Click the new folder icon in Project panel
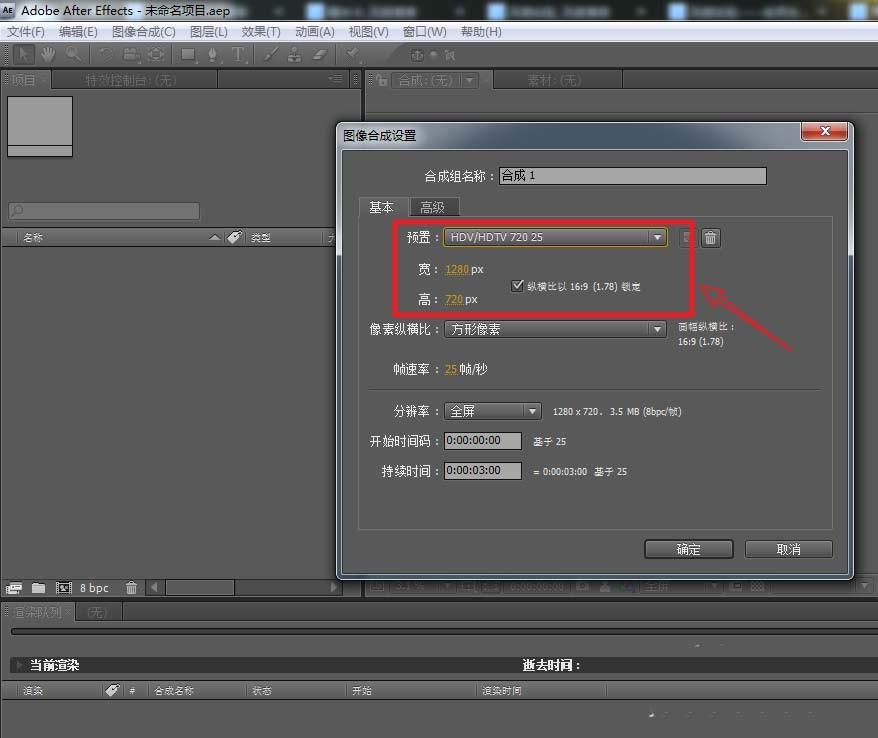Image resolution: width=878 pixels, height=738 pixels. pyautogui.click(x=38, y=588)
